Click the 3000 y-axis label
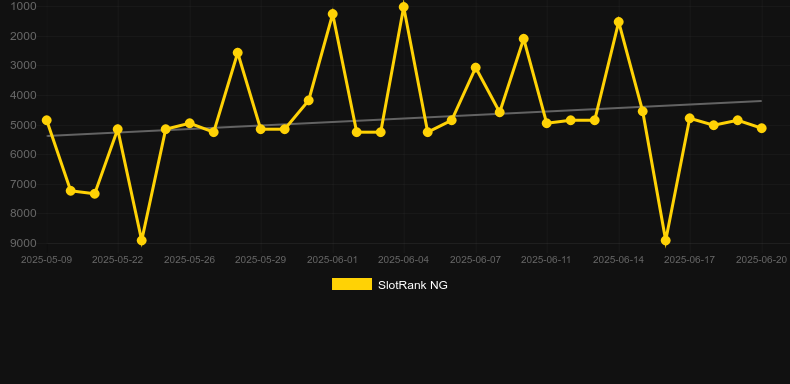Viewport: 790px width, 384px height. (x=23, y=66)
